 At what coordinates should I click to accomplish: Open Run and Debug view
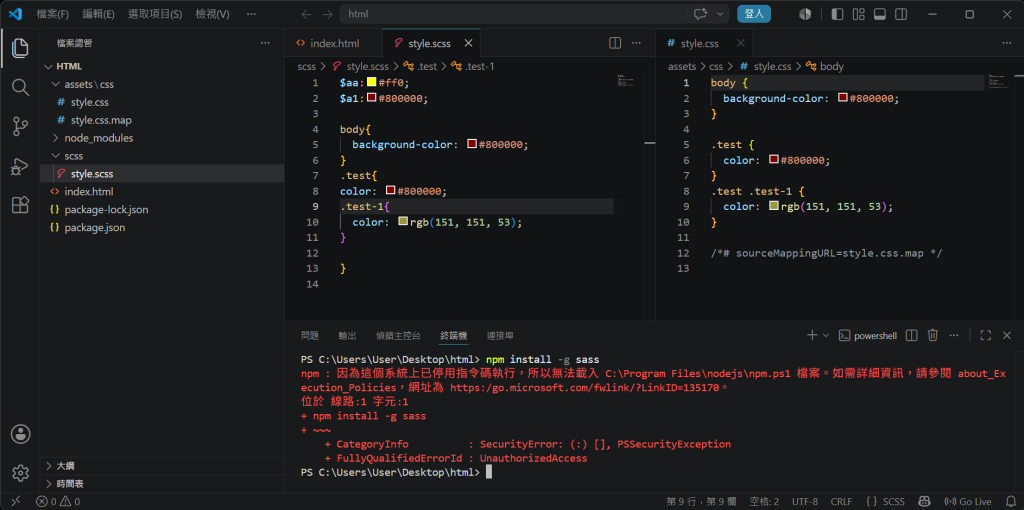click(x=20, y=166)
